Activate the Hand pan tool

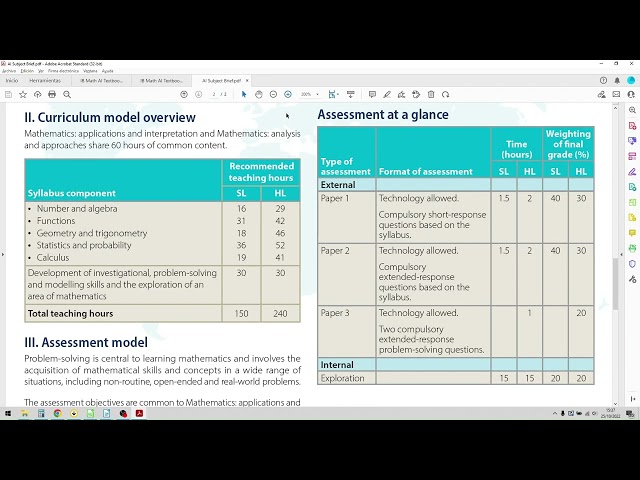click(x=259, y=95)
